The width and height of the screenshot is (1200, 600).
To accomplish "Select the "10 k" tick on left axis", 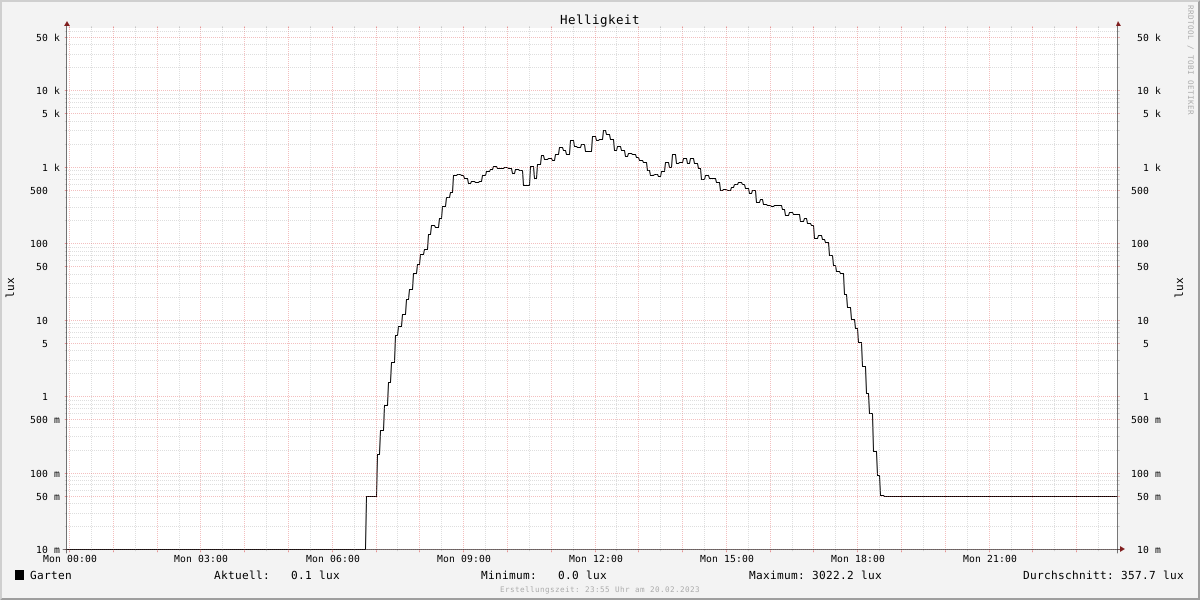I will (x=48, y=91).
